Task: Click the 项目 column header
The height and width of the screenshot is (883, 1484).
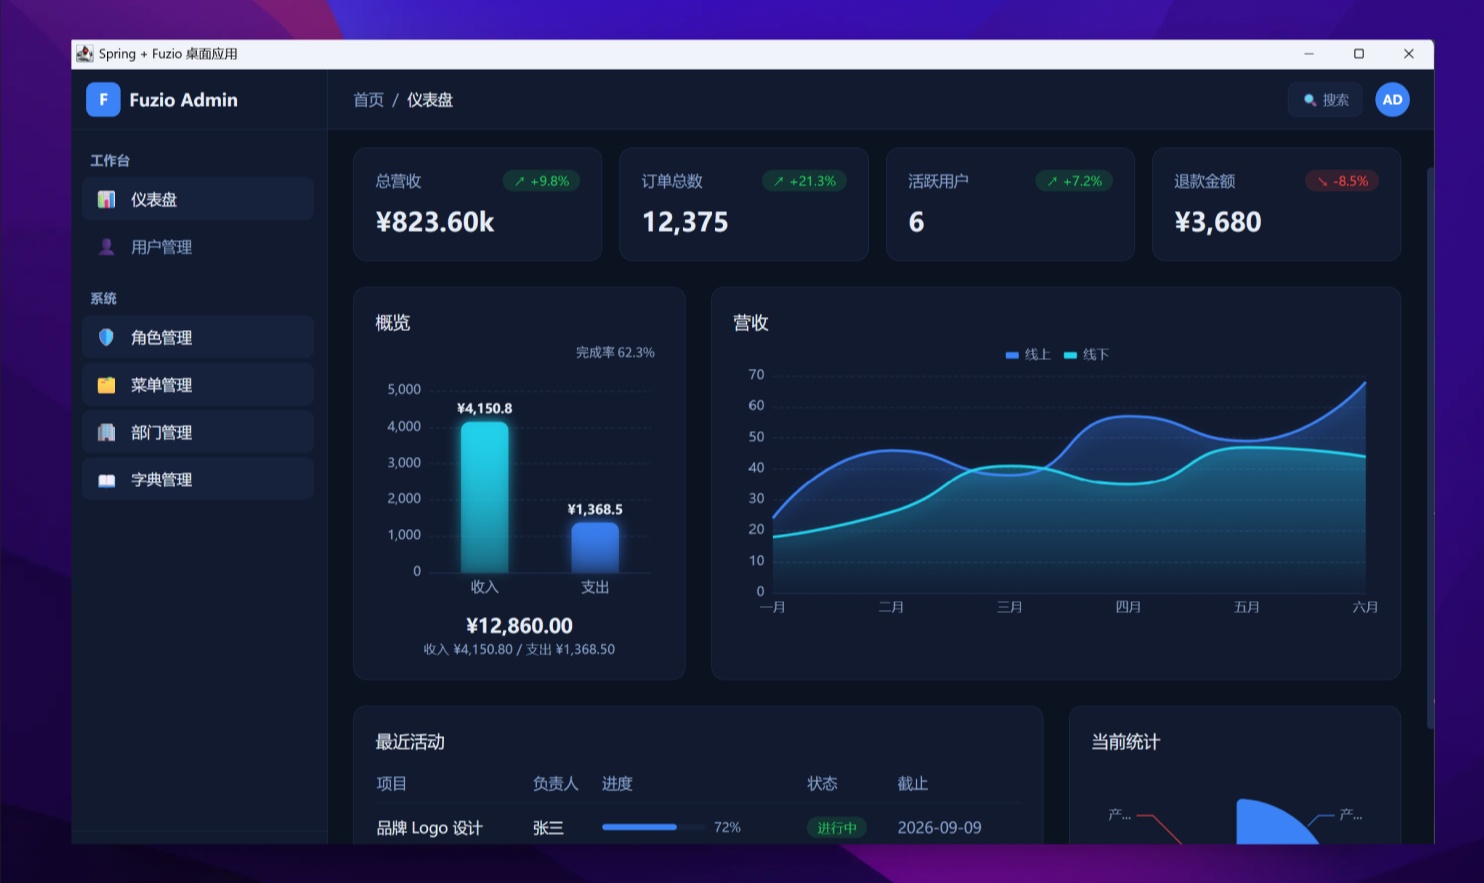Action: [x=391, y=784]
